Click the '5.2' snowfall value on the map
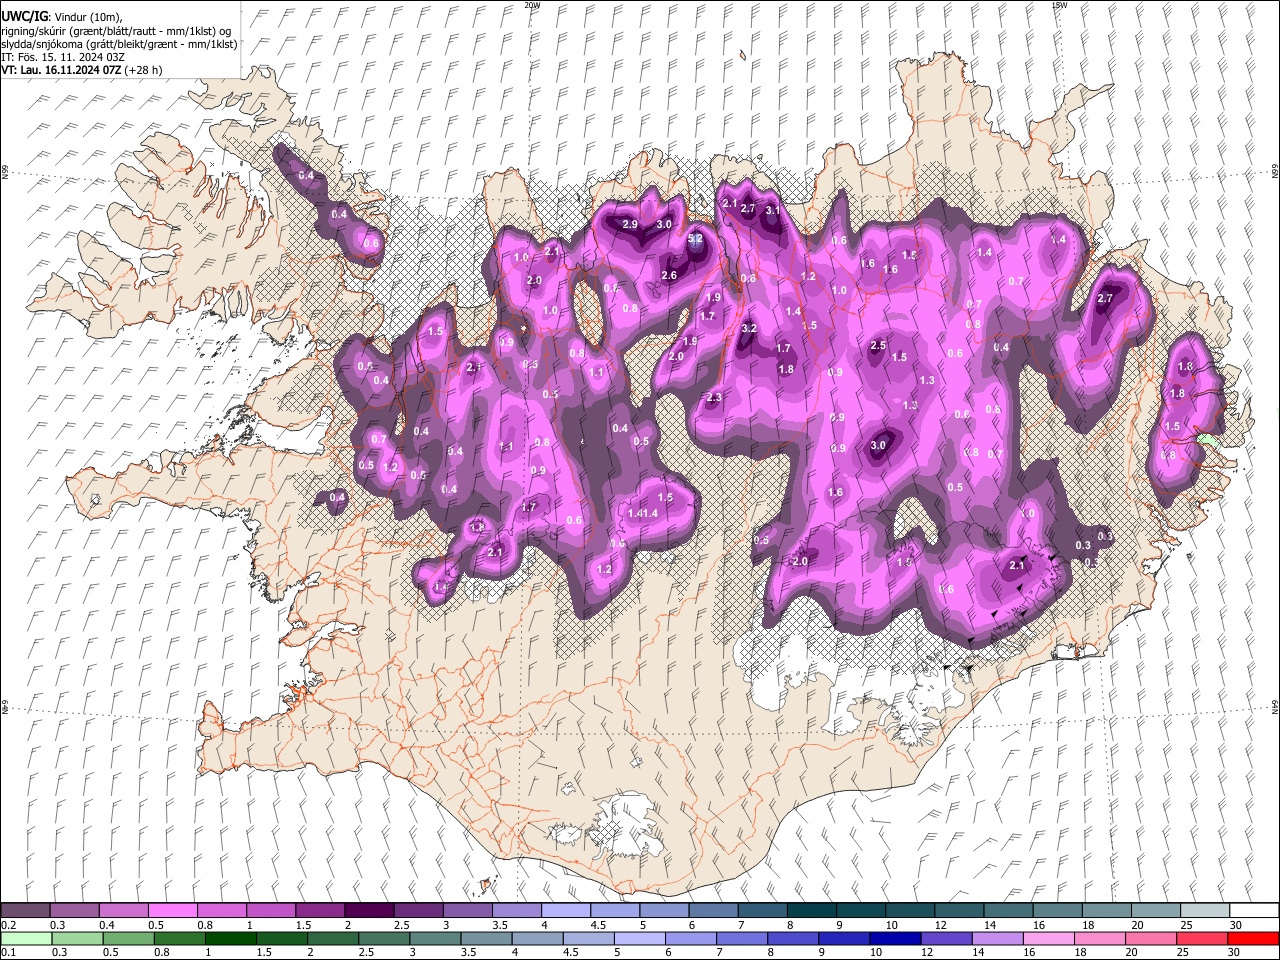Screen dimensions: 1280x960 696,240
